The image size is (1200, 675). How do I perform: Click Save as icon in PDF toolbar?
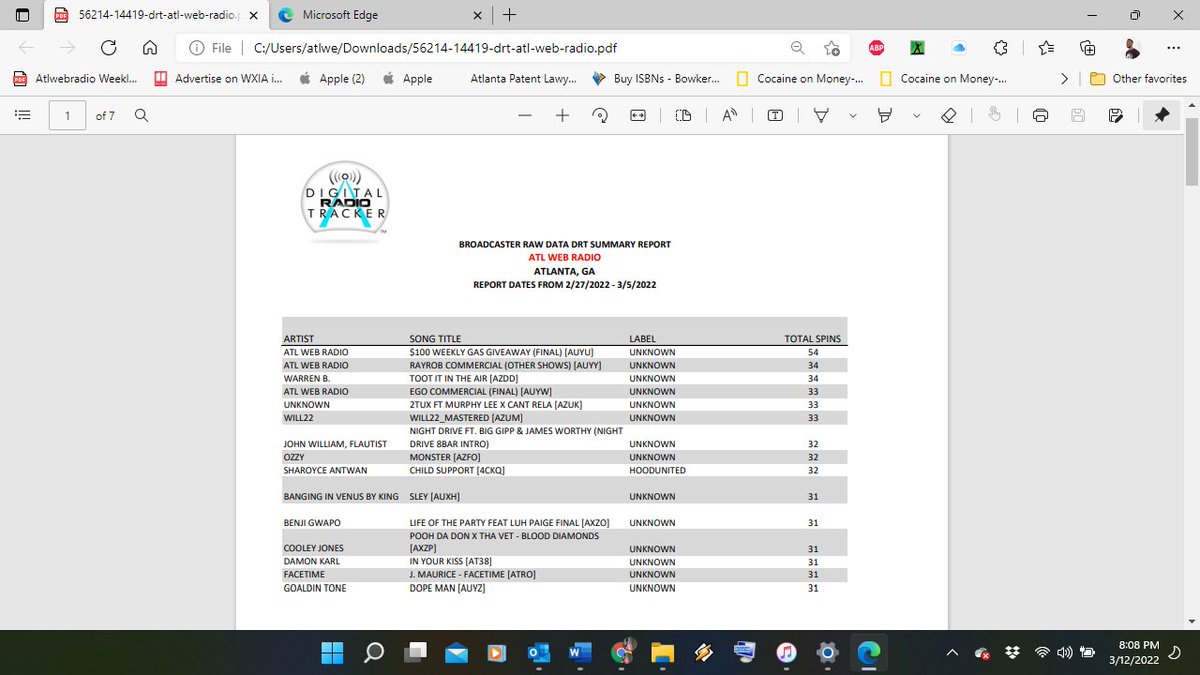tap(1115, 115)
